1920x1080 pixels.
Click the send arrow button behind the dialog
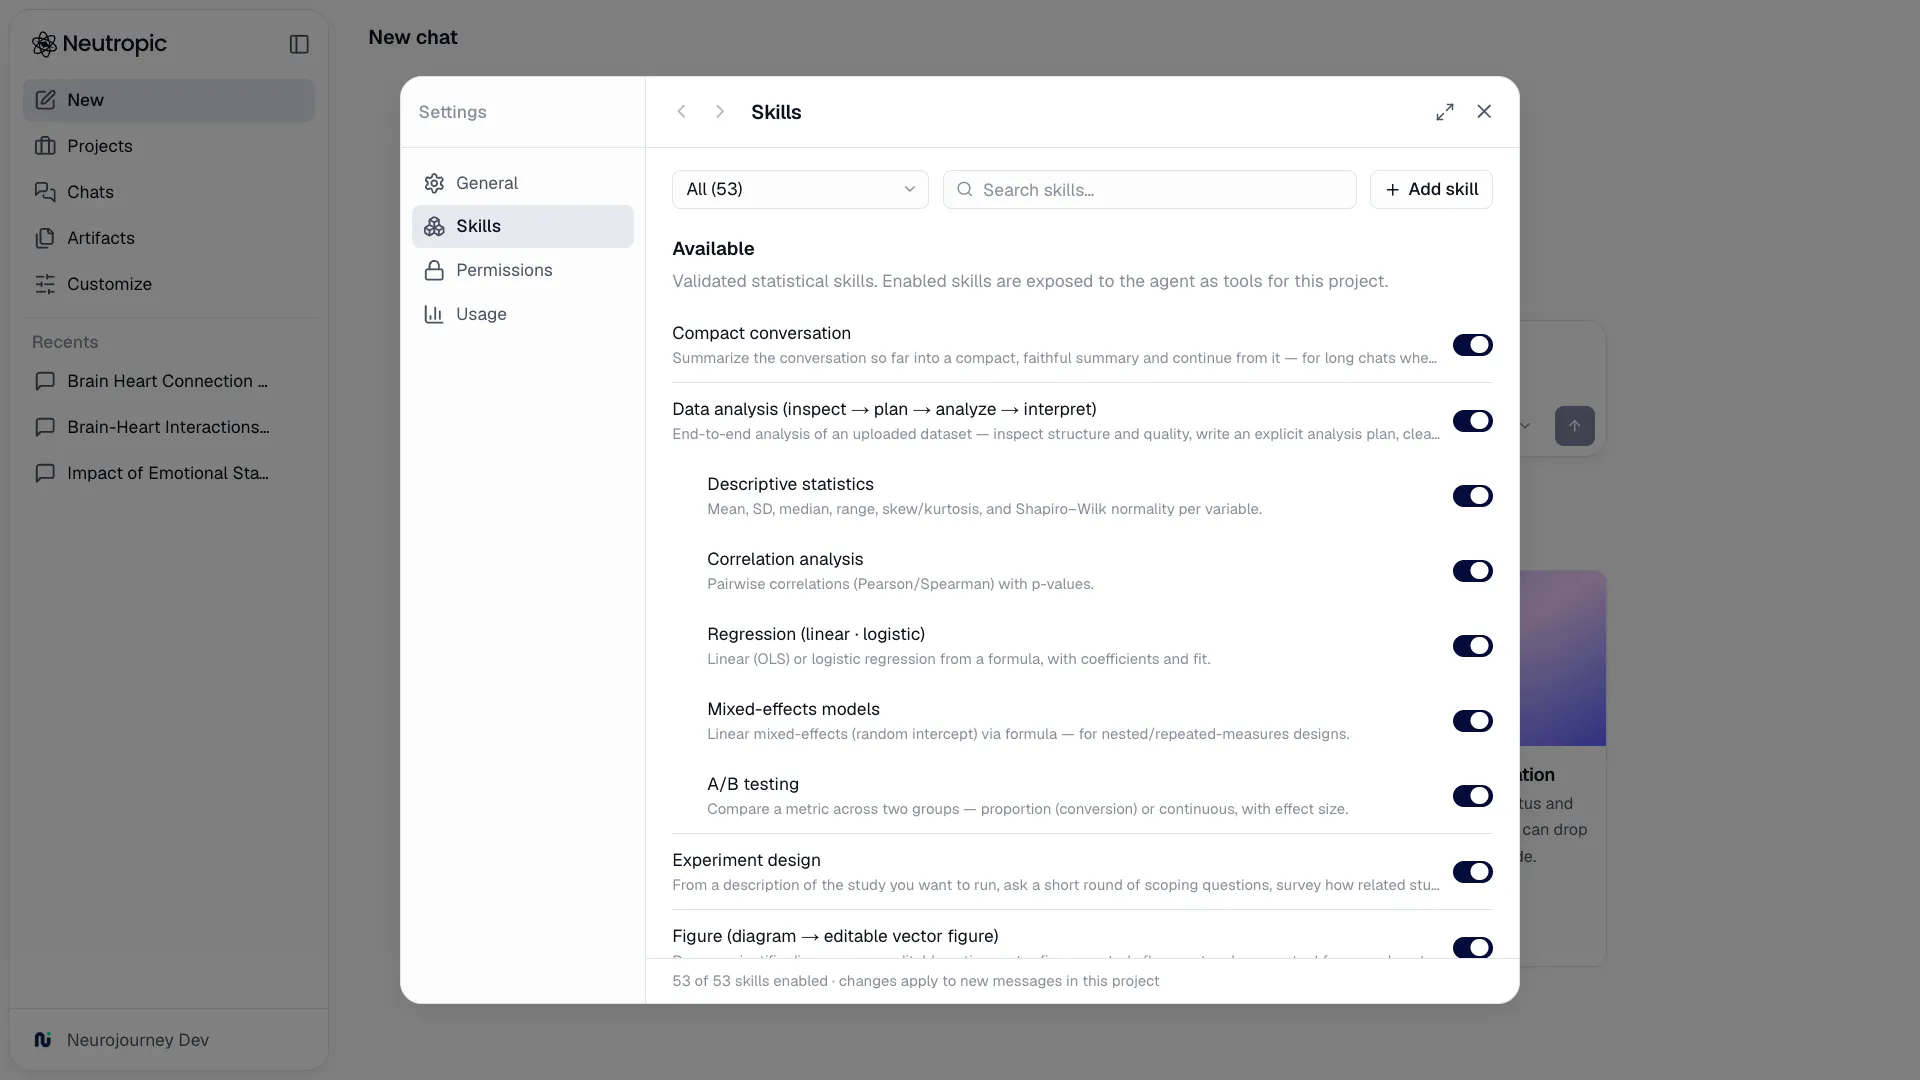point(1575,426)
